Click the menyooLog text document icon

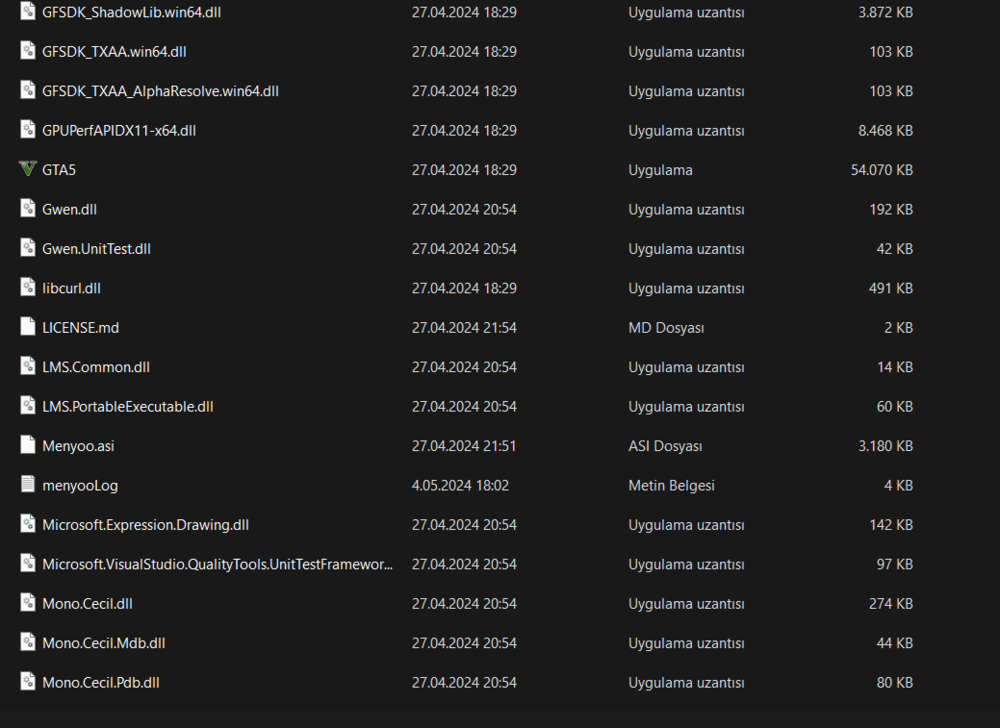[27, 485]
